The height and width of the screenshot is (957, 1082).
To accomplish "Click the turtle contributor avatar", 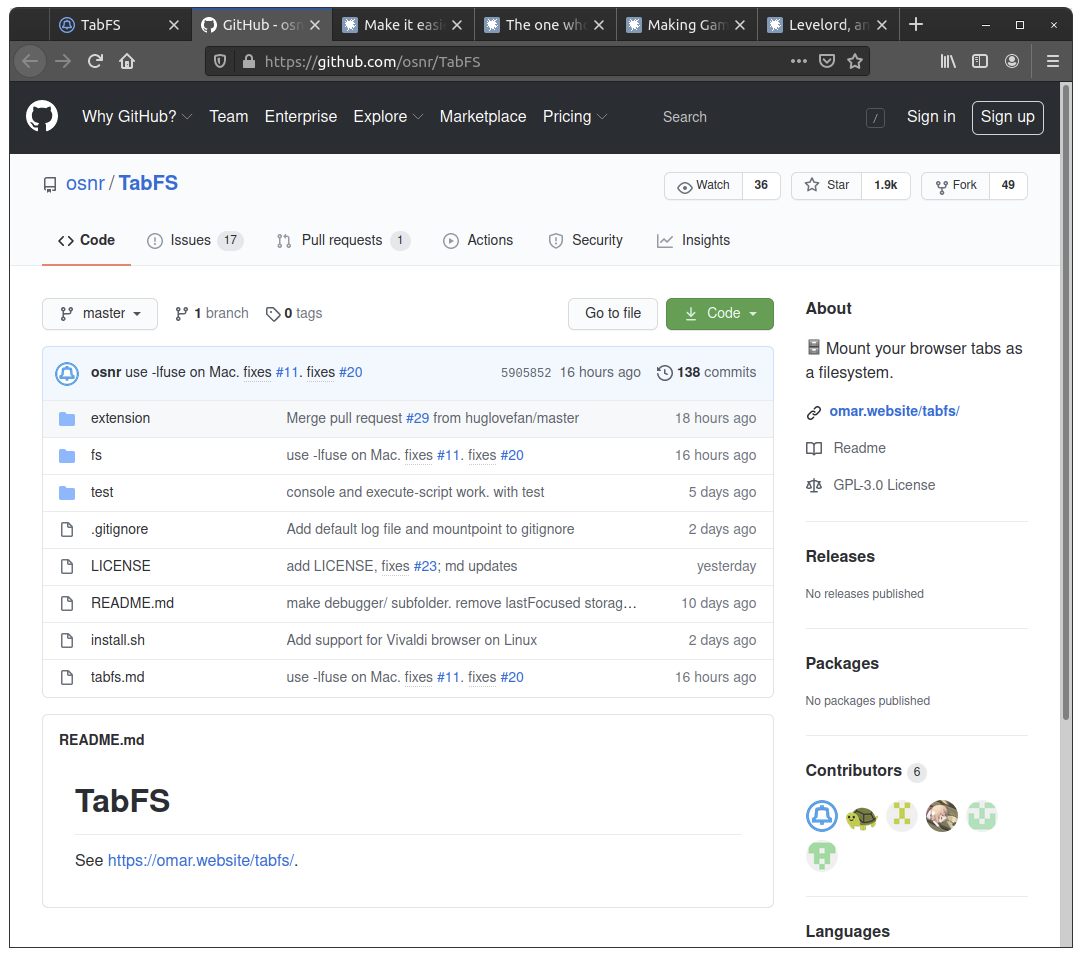I will click(861, 817).
